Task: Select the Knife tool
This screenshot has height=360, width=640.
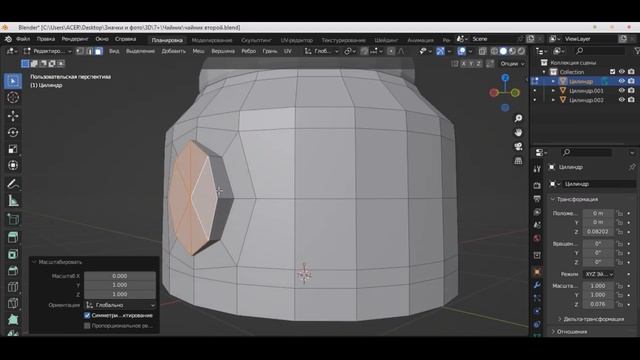Action: click(13, 303)
